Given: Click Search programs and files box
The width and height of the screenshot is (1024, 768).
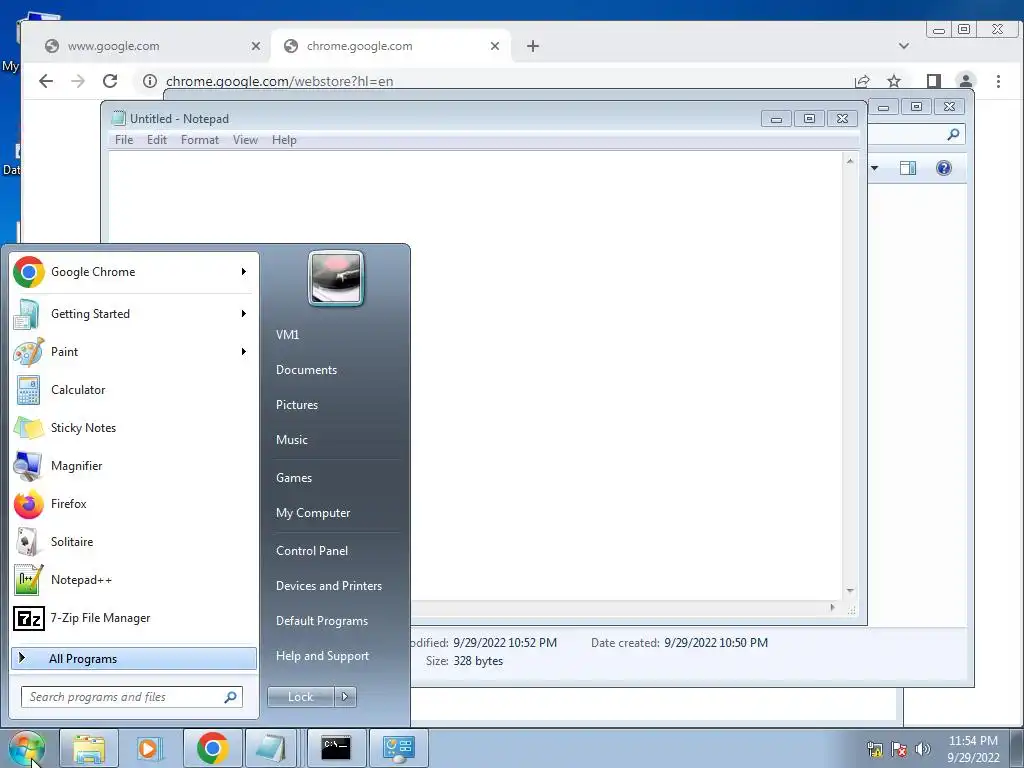Looking at the screenshot, I should pos(132,697).
